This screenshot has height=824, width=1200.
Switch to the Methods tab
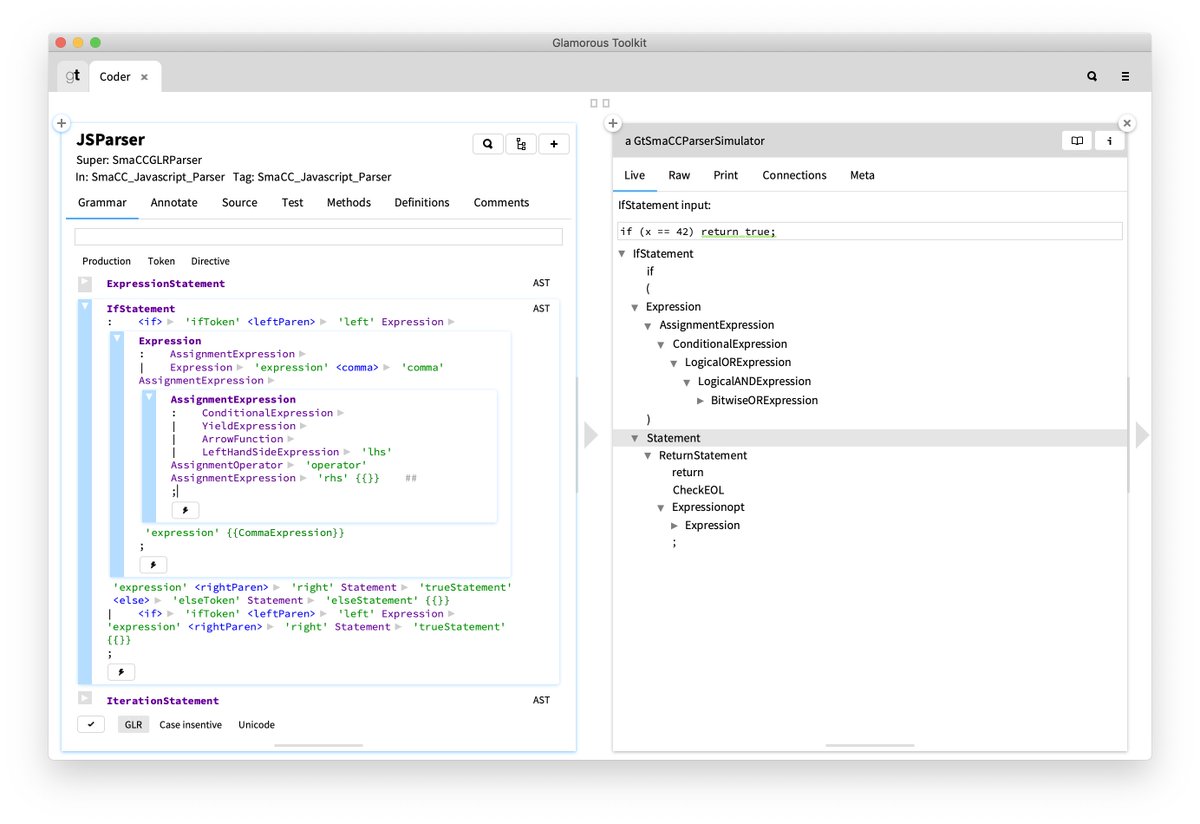tap(349, 202)
